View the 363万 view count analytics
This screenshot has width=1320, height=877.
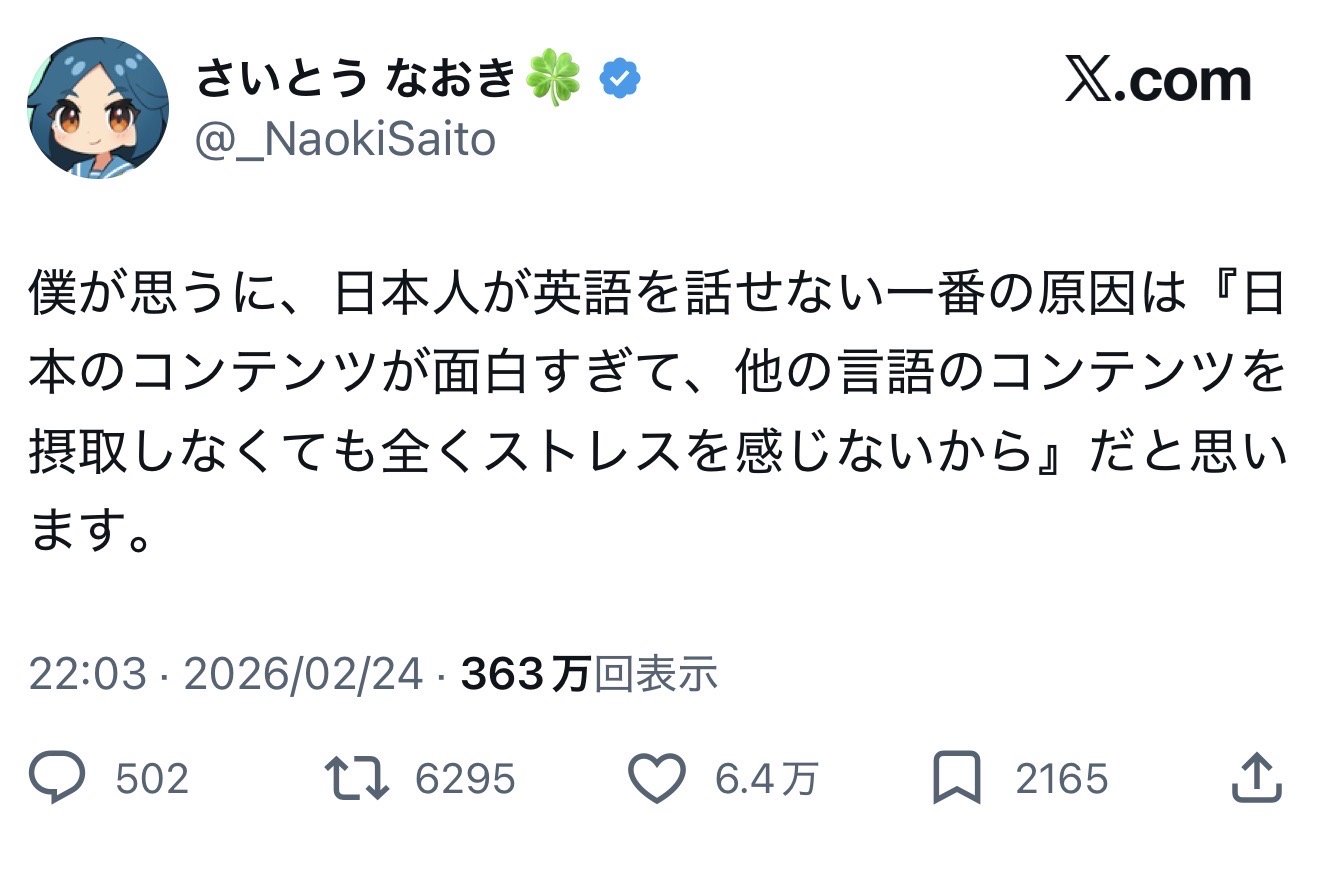pyautogui.click(x=590, y=676)
